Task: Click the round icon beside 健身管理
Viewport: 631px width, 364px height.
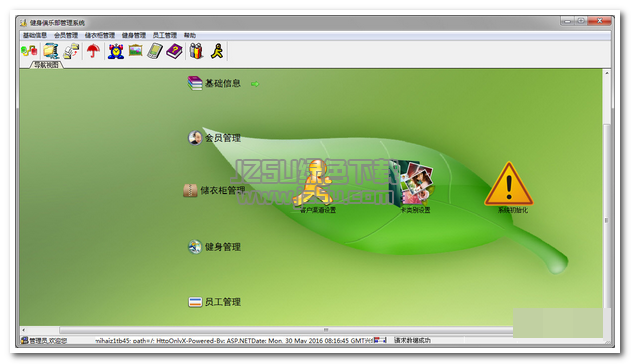Action: tap(195, 247)
